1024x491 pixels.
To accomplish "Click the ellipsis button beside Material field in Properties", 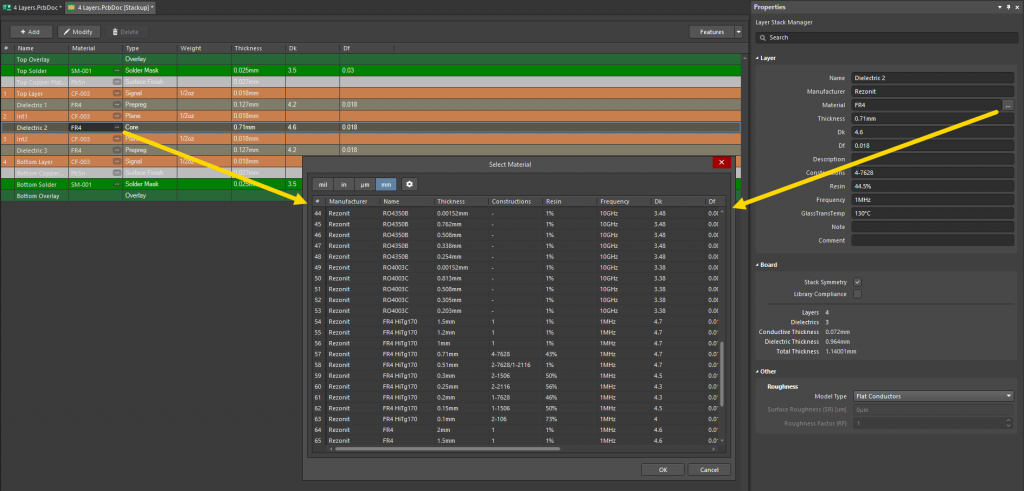I will tap(1008, 105).
